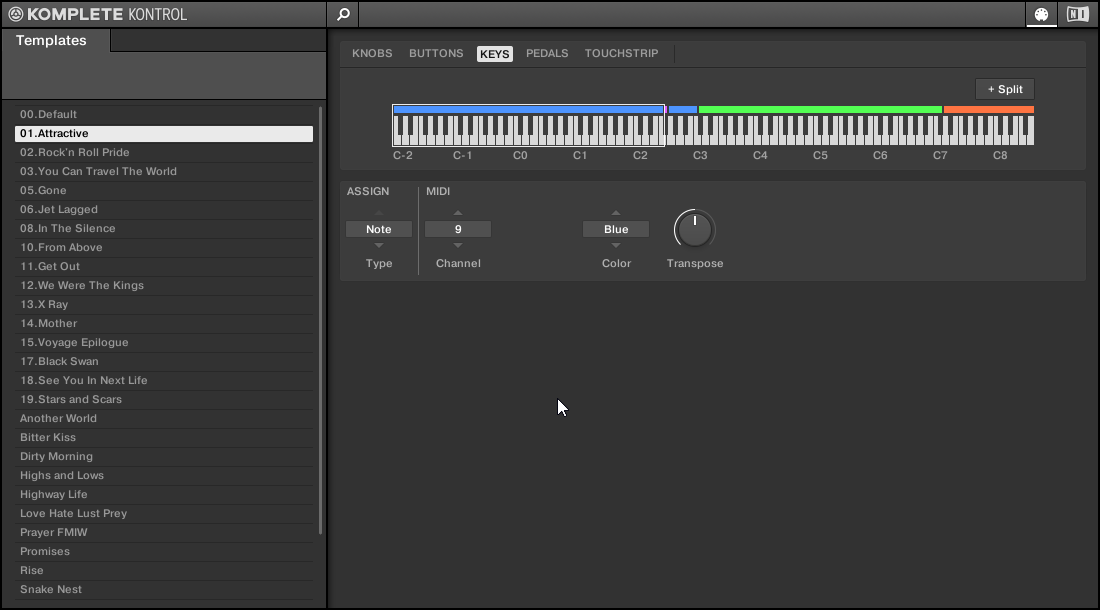Open the MIDI assignment palette icon
The width and height of the screenshot is (1100, 610).
pyautogui.click(x=1041, y=14)
